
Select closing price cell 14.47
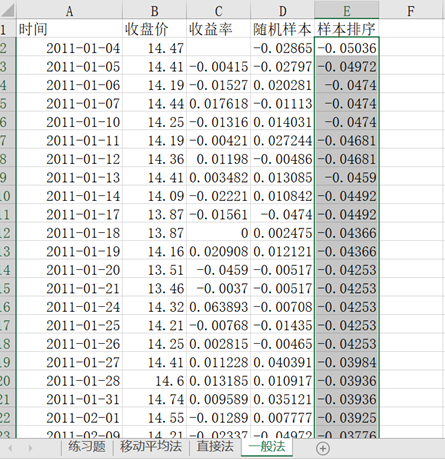(x=154, y=47)
